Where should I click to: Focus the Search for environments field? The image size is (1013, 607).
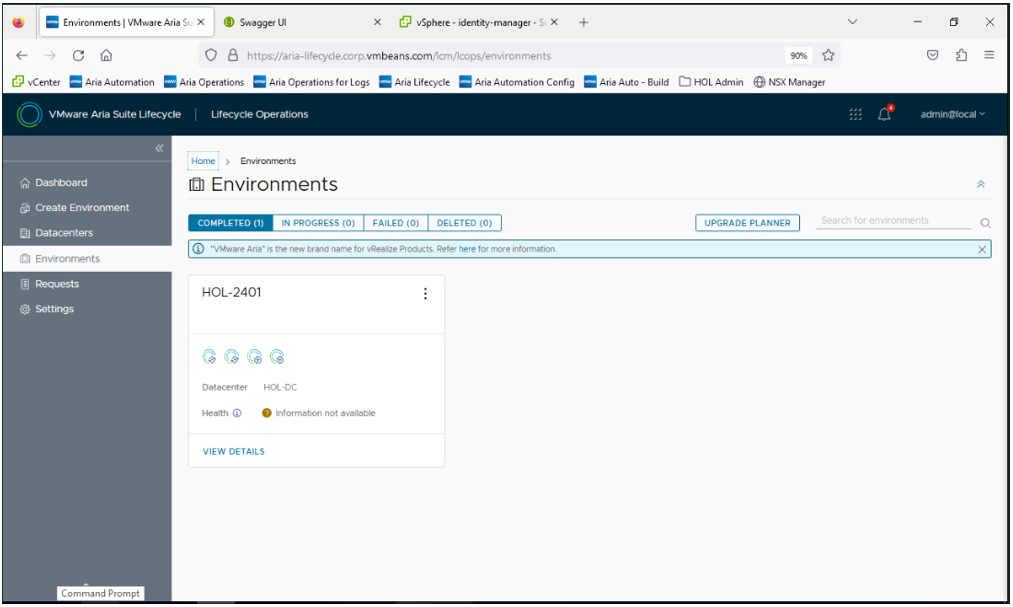pyautogui.click(x=893, y=221)
